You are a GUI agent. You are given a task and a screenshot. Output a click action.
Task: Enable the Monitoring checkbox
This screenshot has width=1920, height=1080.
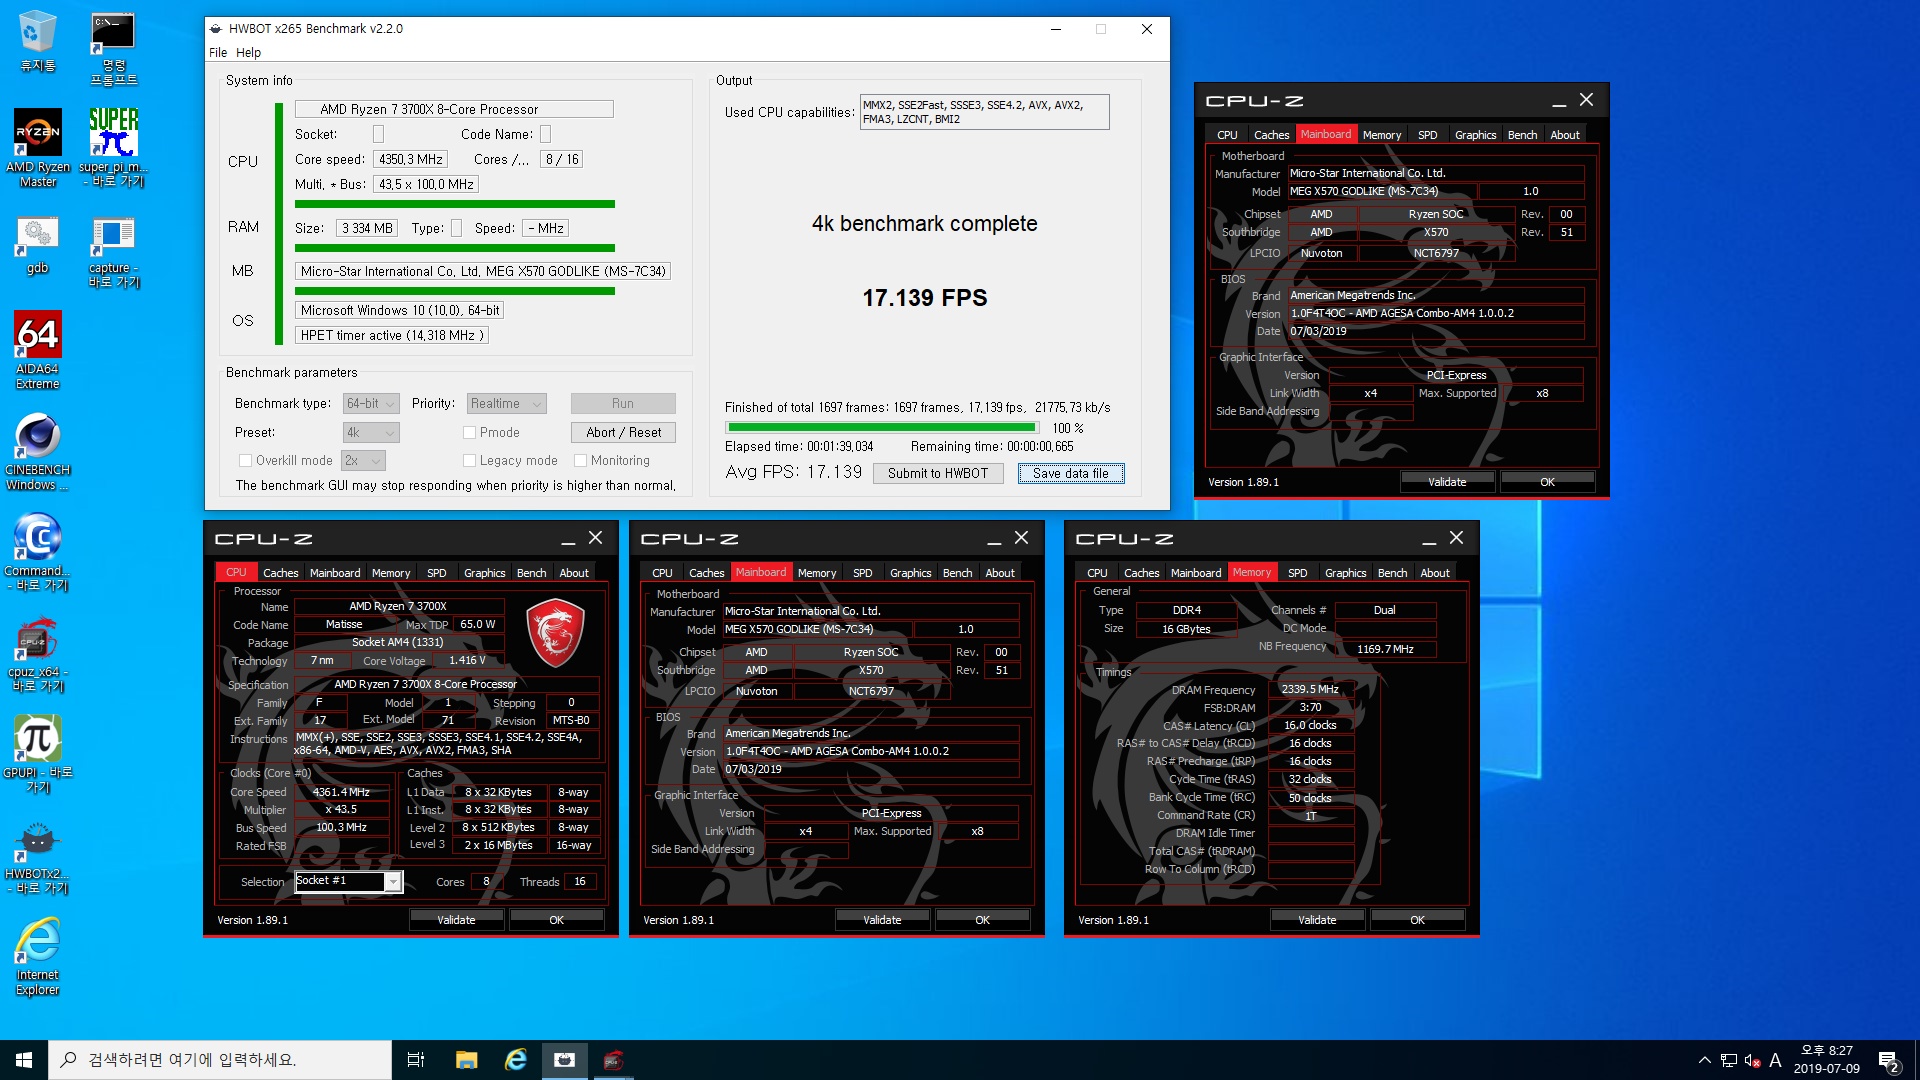coord(580,460)
